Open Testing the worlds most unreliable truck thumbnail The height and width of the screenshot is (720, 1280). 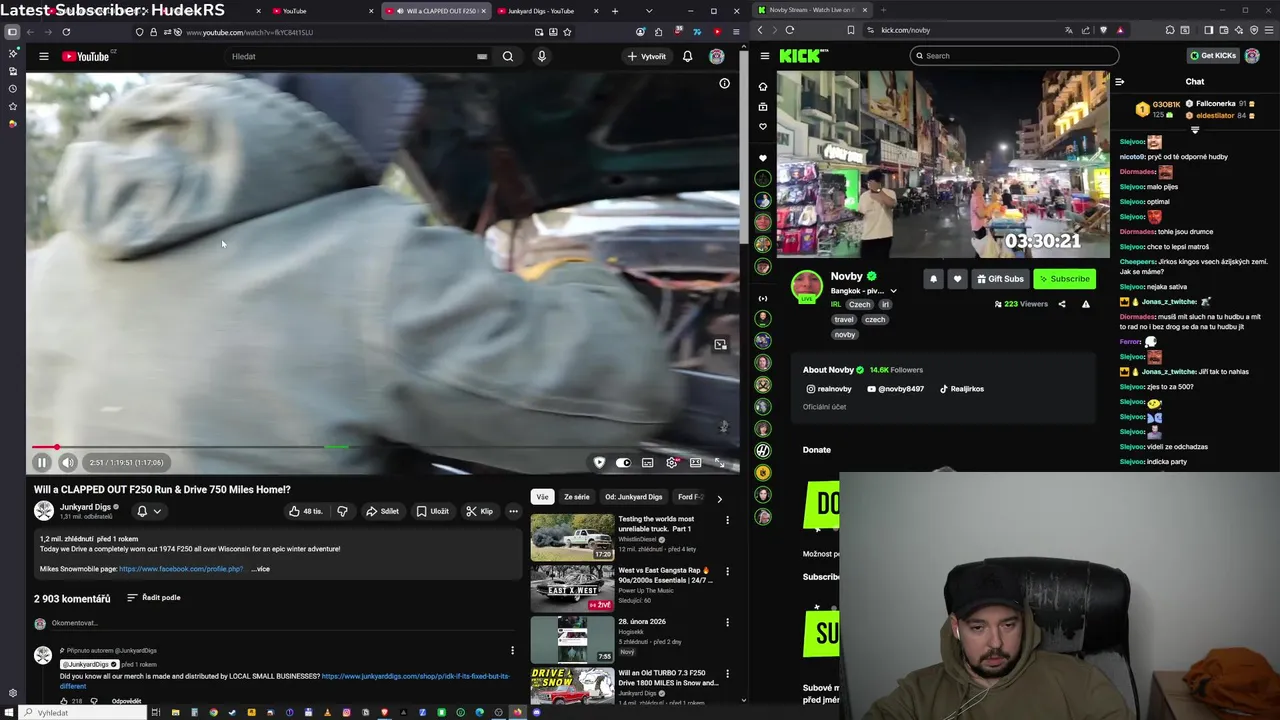(x=572, y=537)
